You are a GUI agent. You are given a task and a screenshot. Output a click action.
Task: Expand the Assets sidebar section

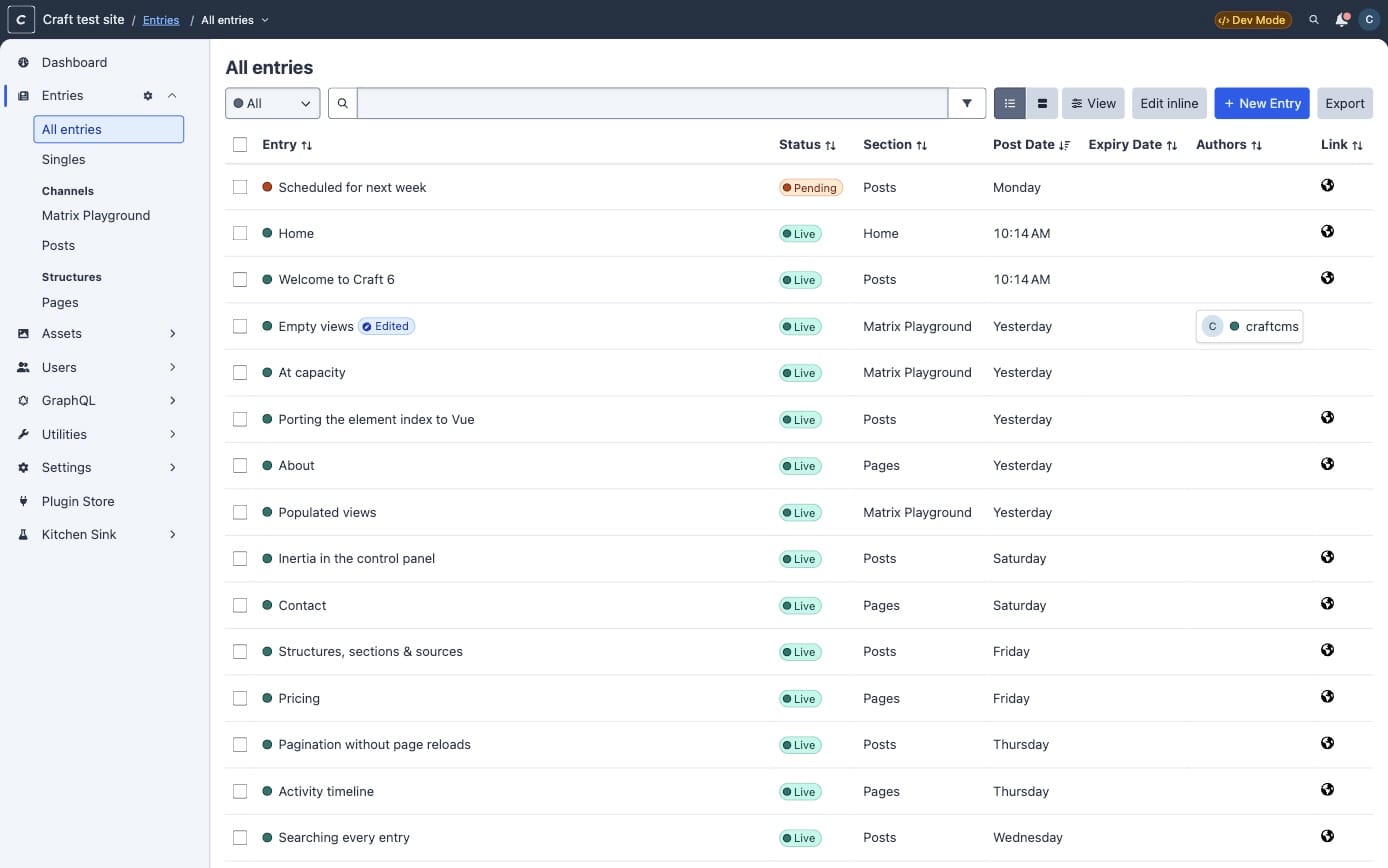pos(173,334)
